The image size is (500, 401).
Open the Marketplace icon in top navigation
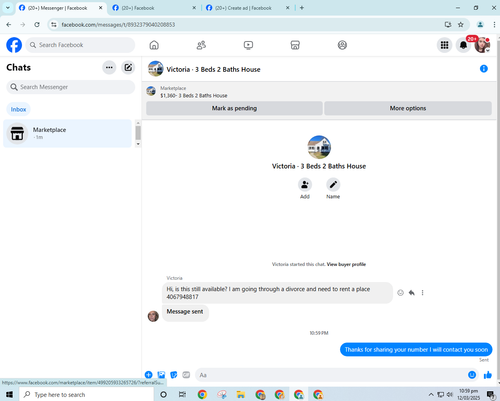pos(295,45)
